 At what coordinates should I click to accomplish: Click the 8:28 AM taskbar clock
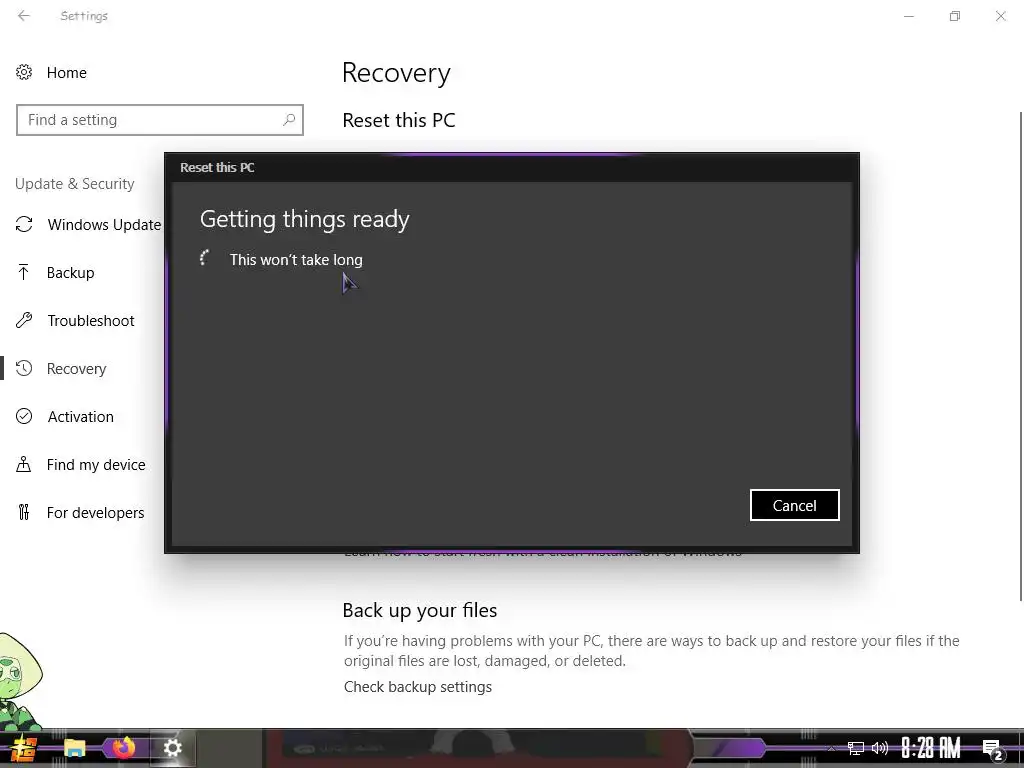pyautogui.click(x=931, y=748)
